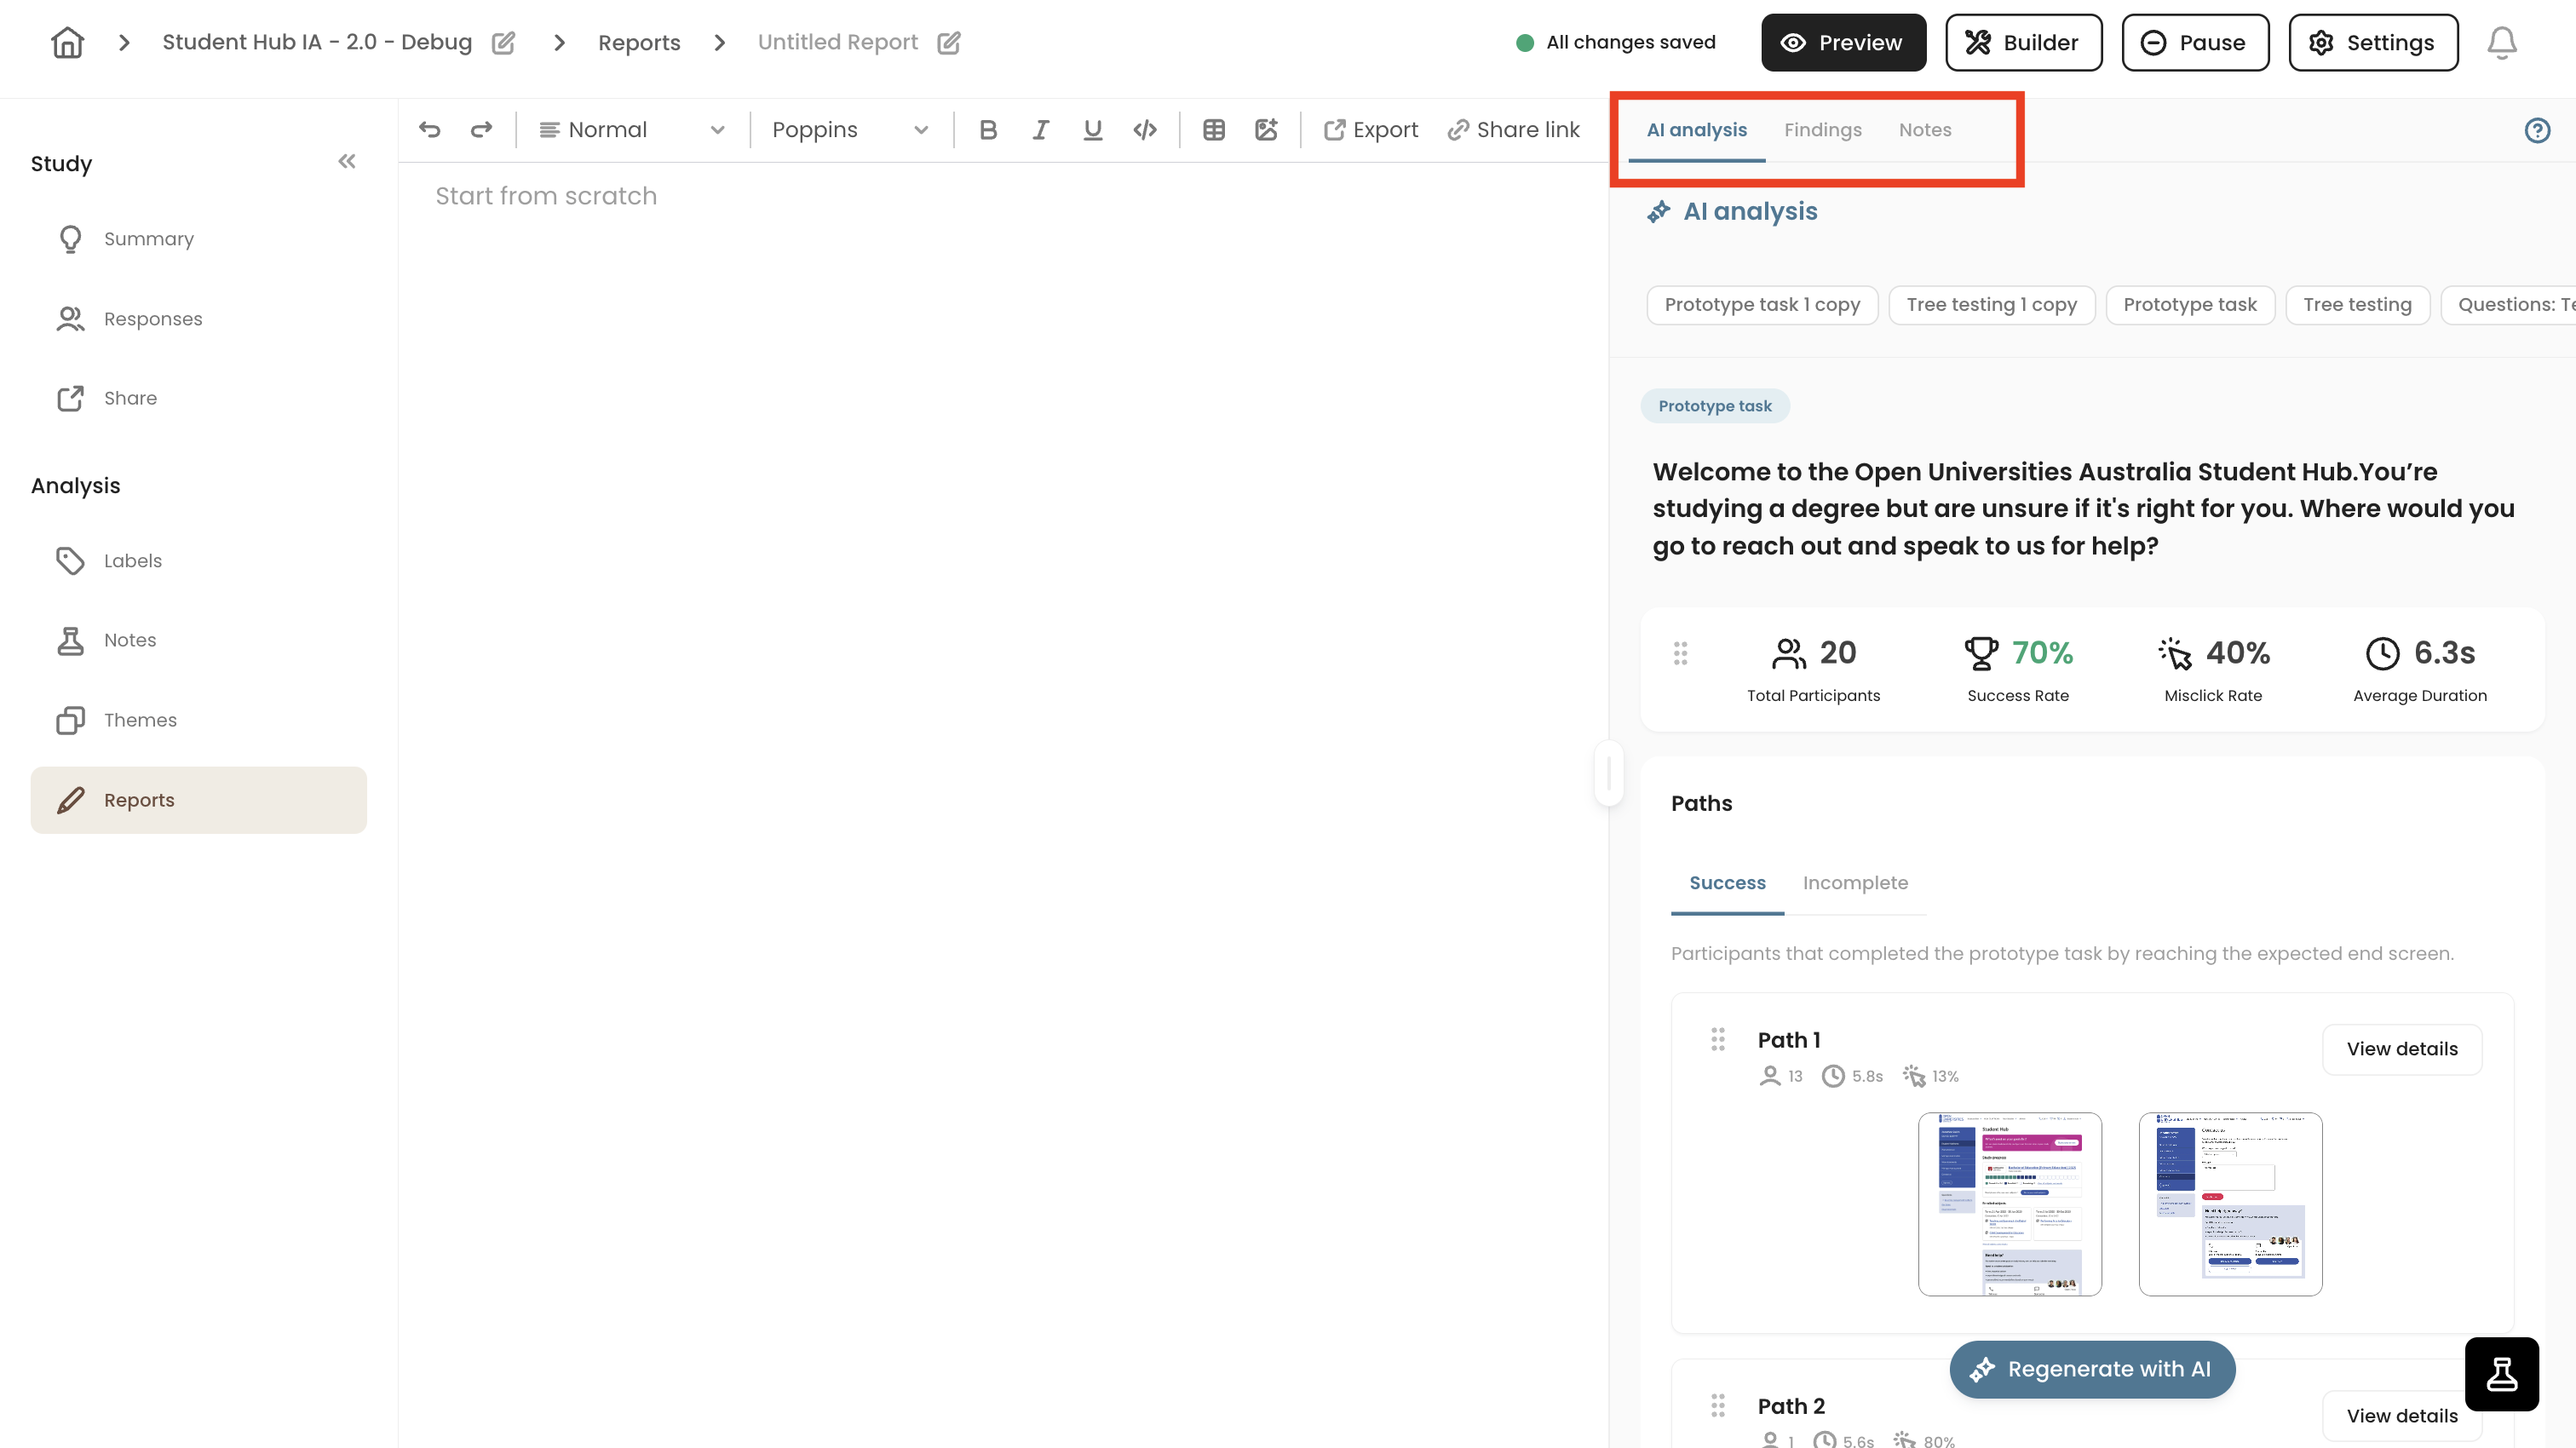Open Responses in the sidebar
Viewport: 2576px width, 1448px height.
click(198, 319)
